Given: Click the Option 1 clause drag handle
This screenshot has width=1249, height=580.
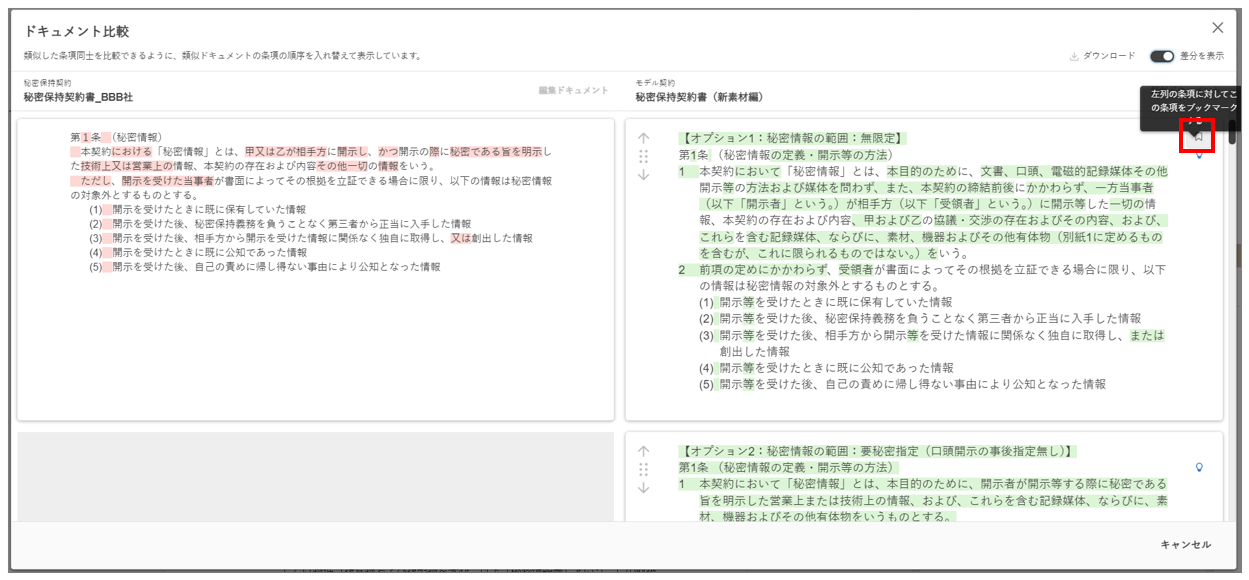Looking at the screenshot, I should (x=643, y=156).
